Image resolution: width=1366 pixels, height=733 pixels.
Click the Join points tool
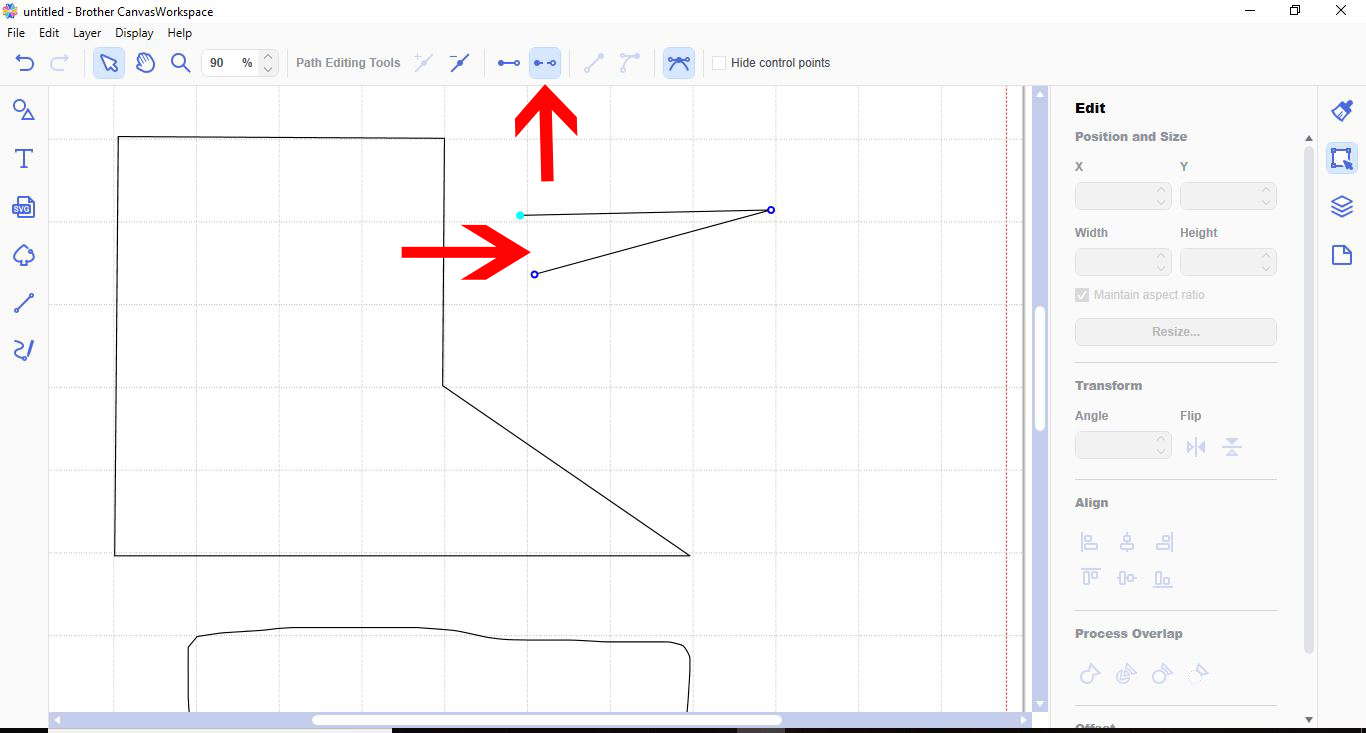point(509,63)
